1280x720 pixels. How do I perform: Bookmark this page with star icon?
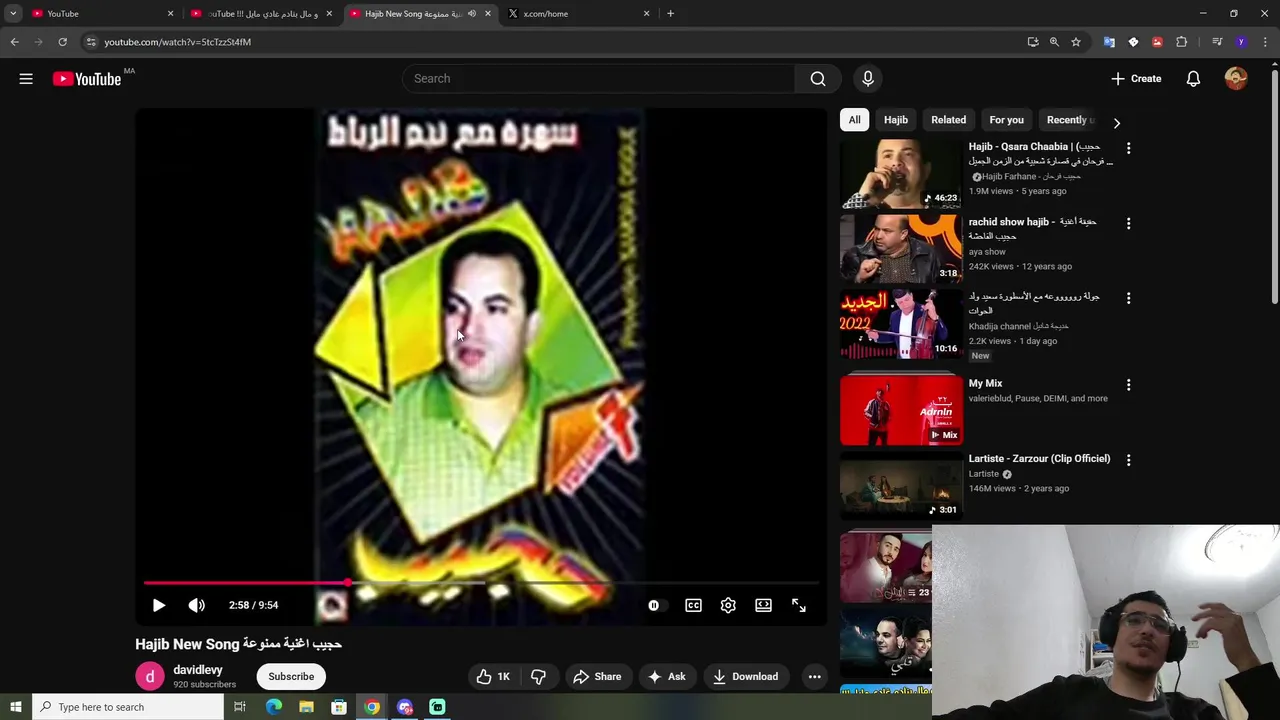tap(1076, 42)
